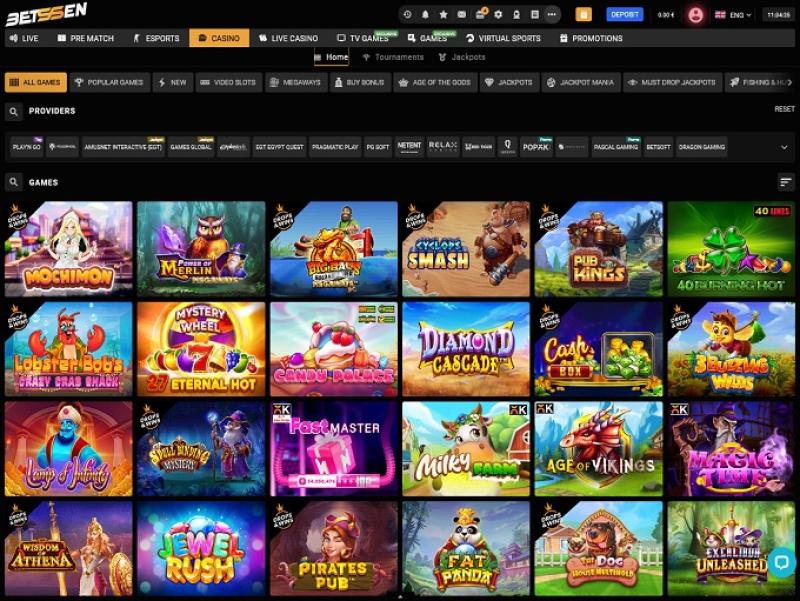Open the ENG language dropdown
The width and height of the screenshot is (800, 601).
click(x=735, y=15)
